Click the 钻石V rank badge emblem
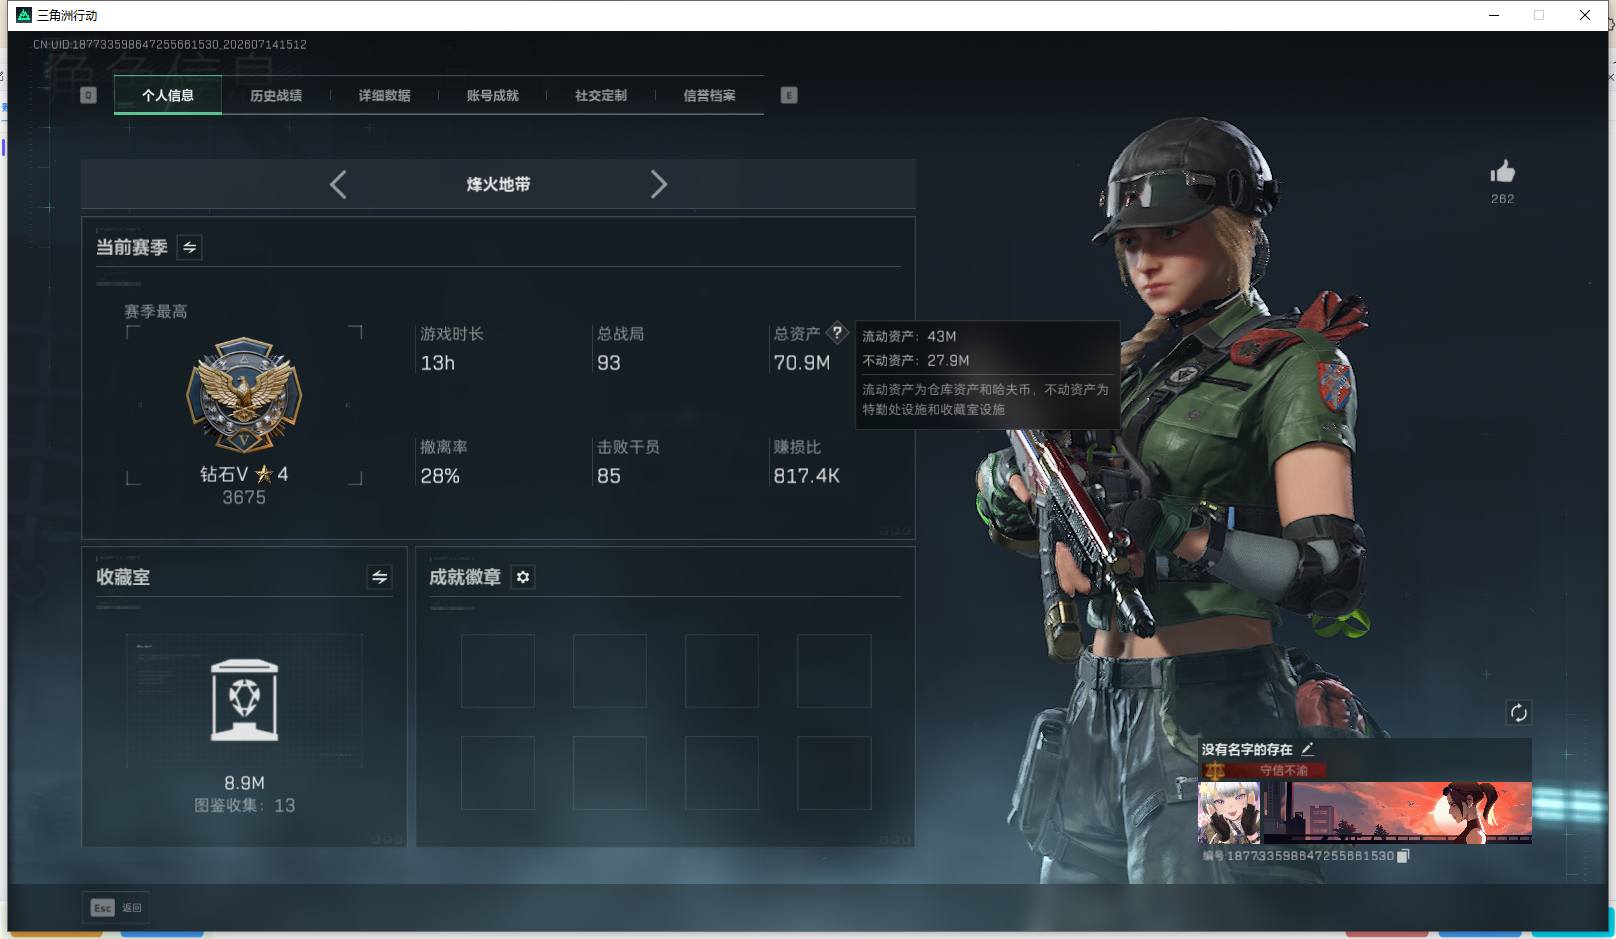 click(244, 395)
